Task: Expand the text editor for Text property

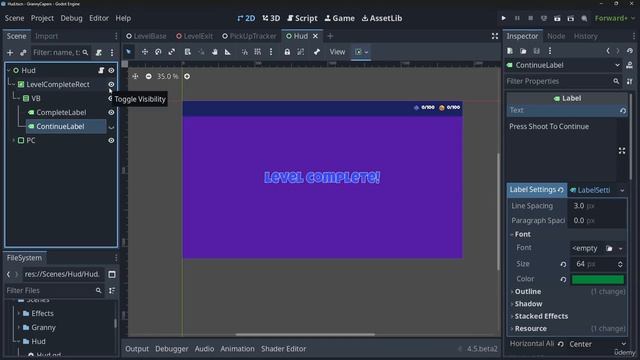Action: pyautogui.click(x=622, y=151)
